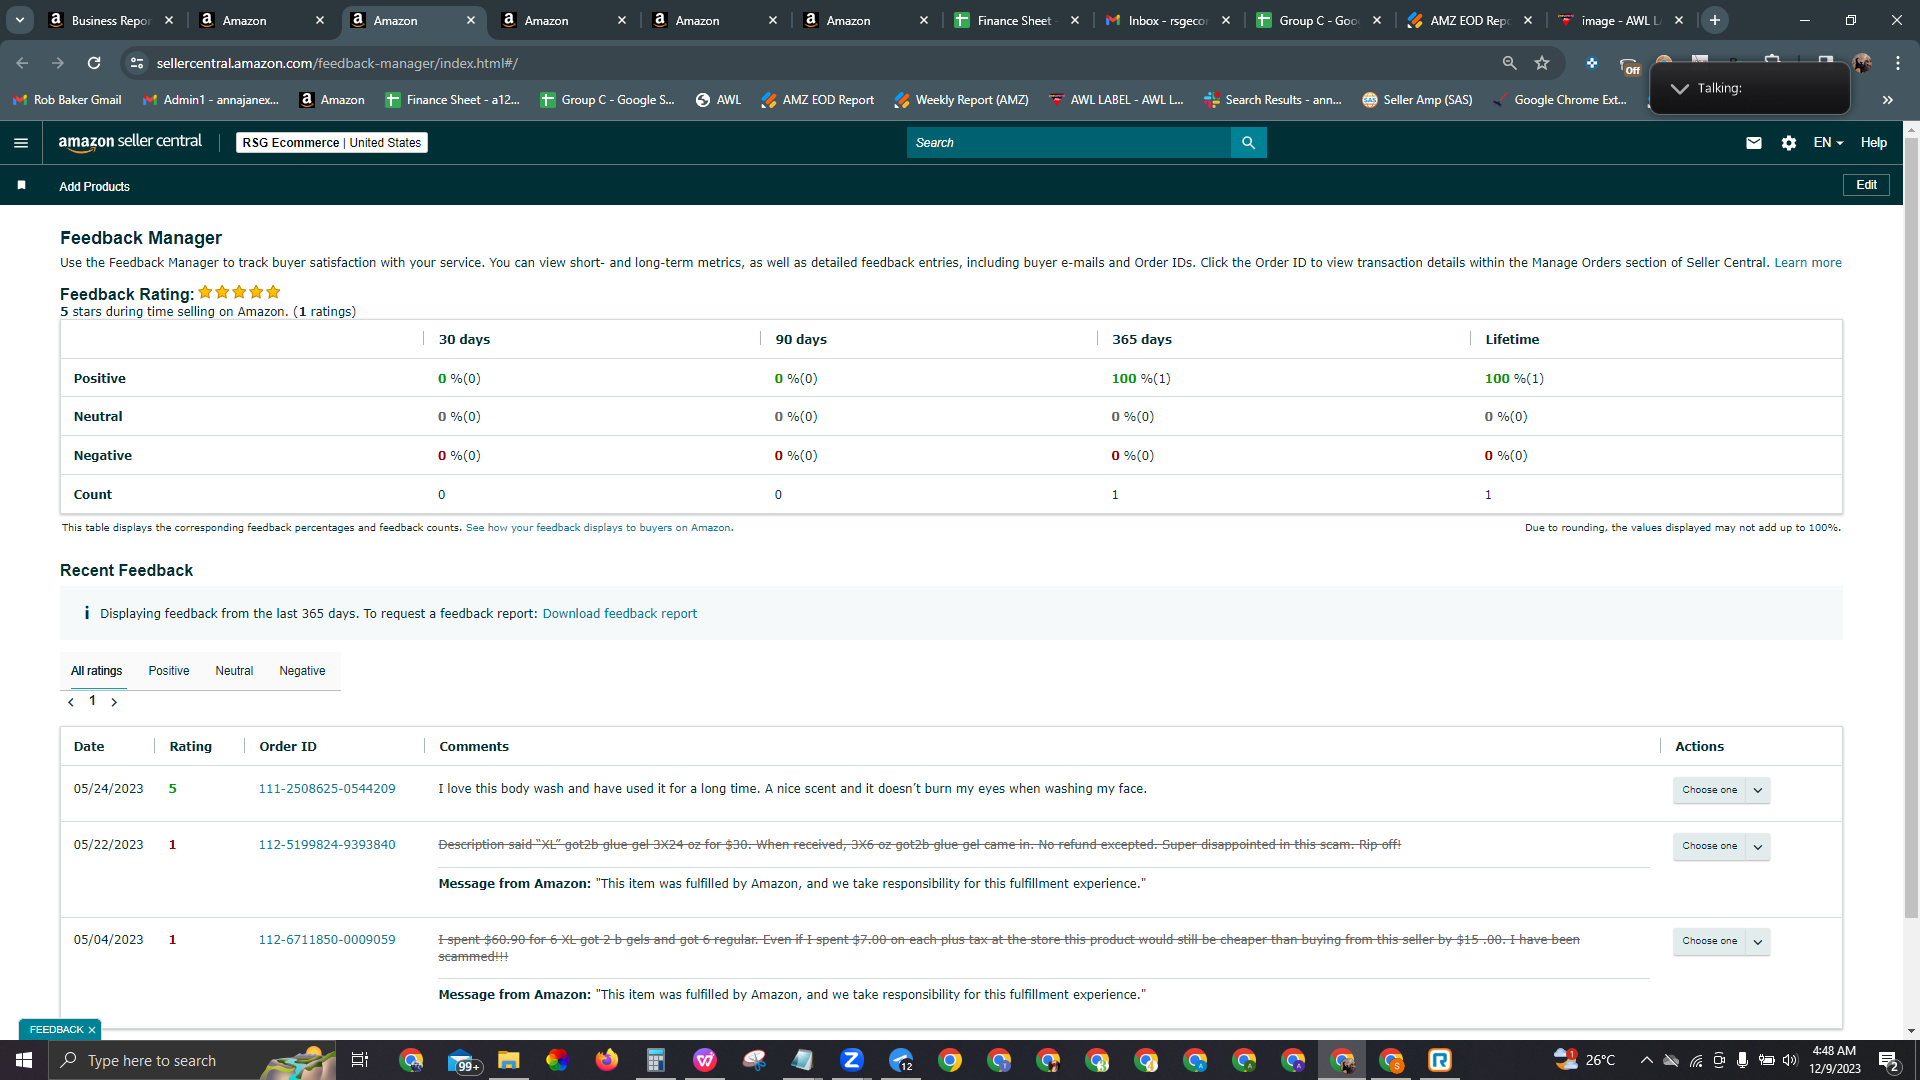Switch to the Negative feedback tab
This screenshot has height=1080, width=1920.
(302, 671)
